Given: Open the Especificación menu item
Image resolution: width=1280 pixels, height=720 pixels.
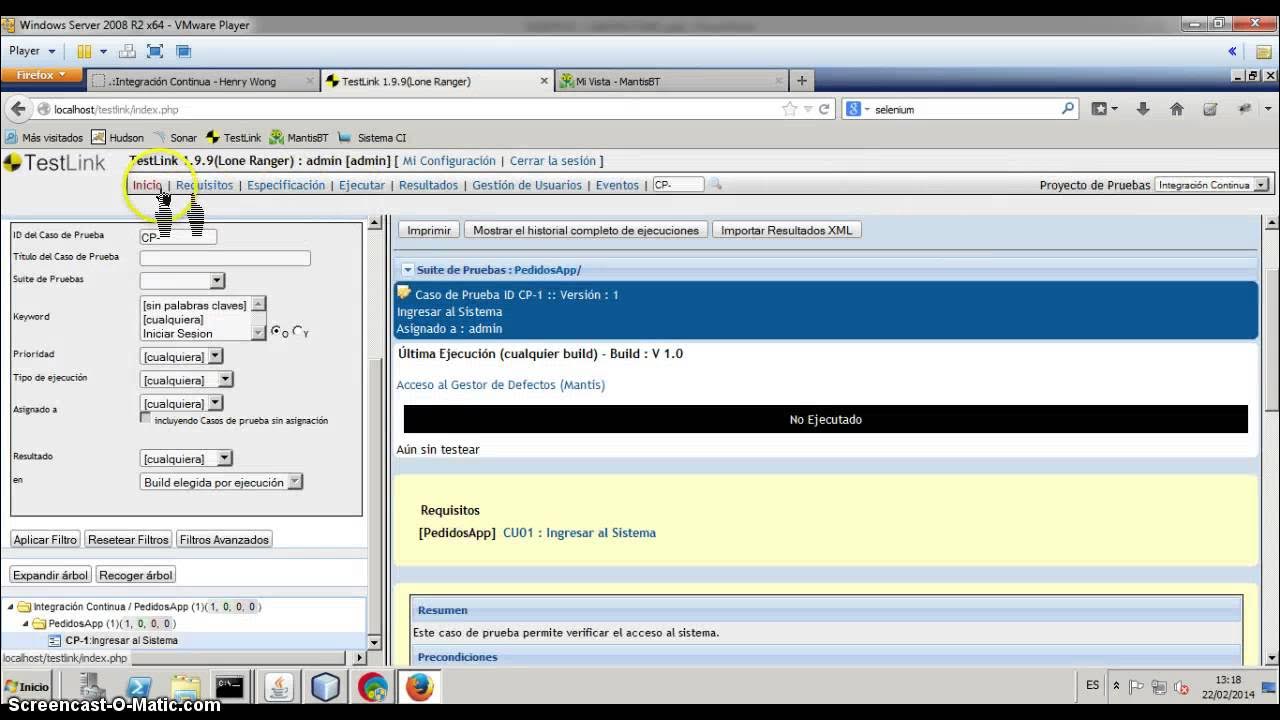Looking at the screenshot, I should 286,185.
